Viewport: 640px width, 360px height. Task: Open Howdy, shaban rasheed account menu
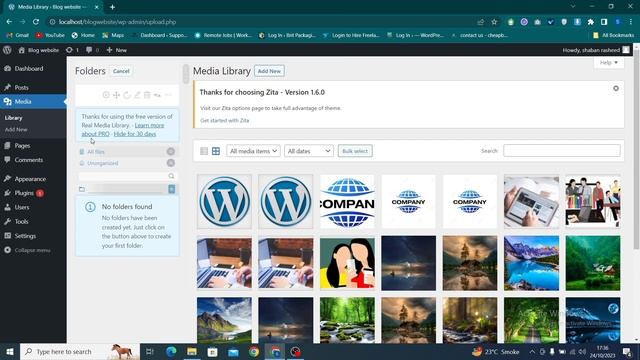596,50
